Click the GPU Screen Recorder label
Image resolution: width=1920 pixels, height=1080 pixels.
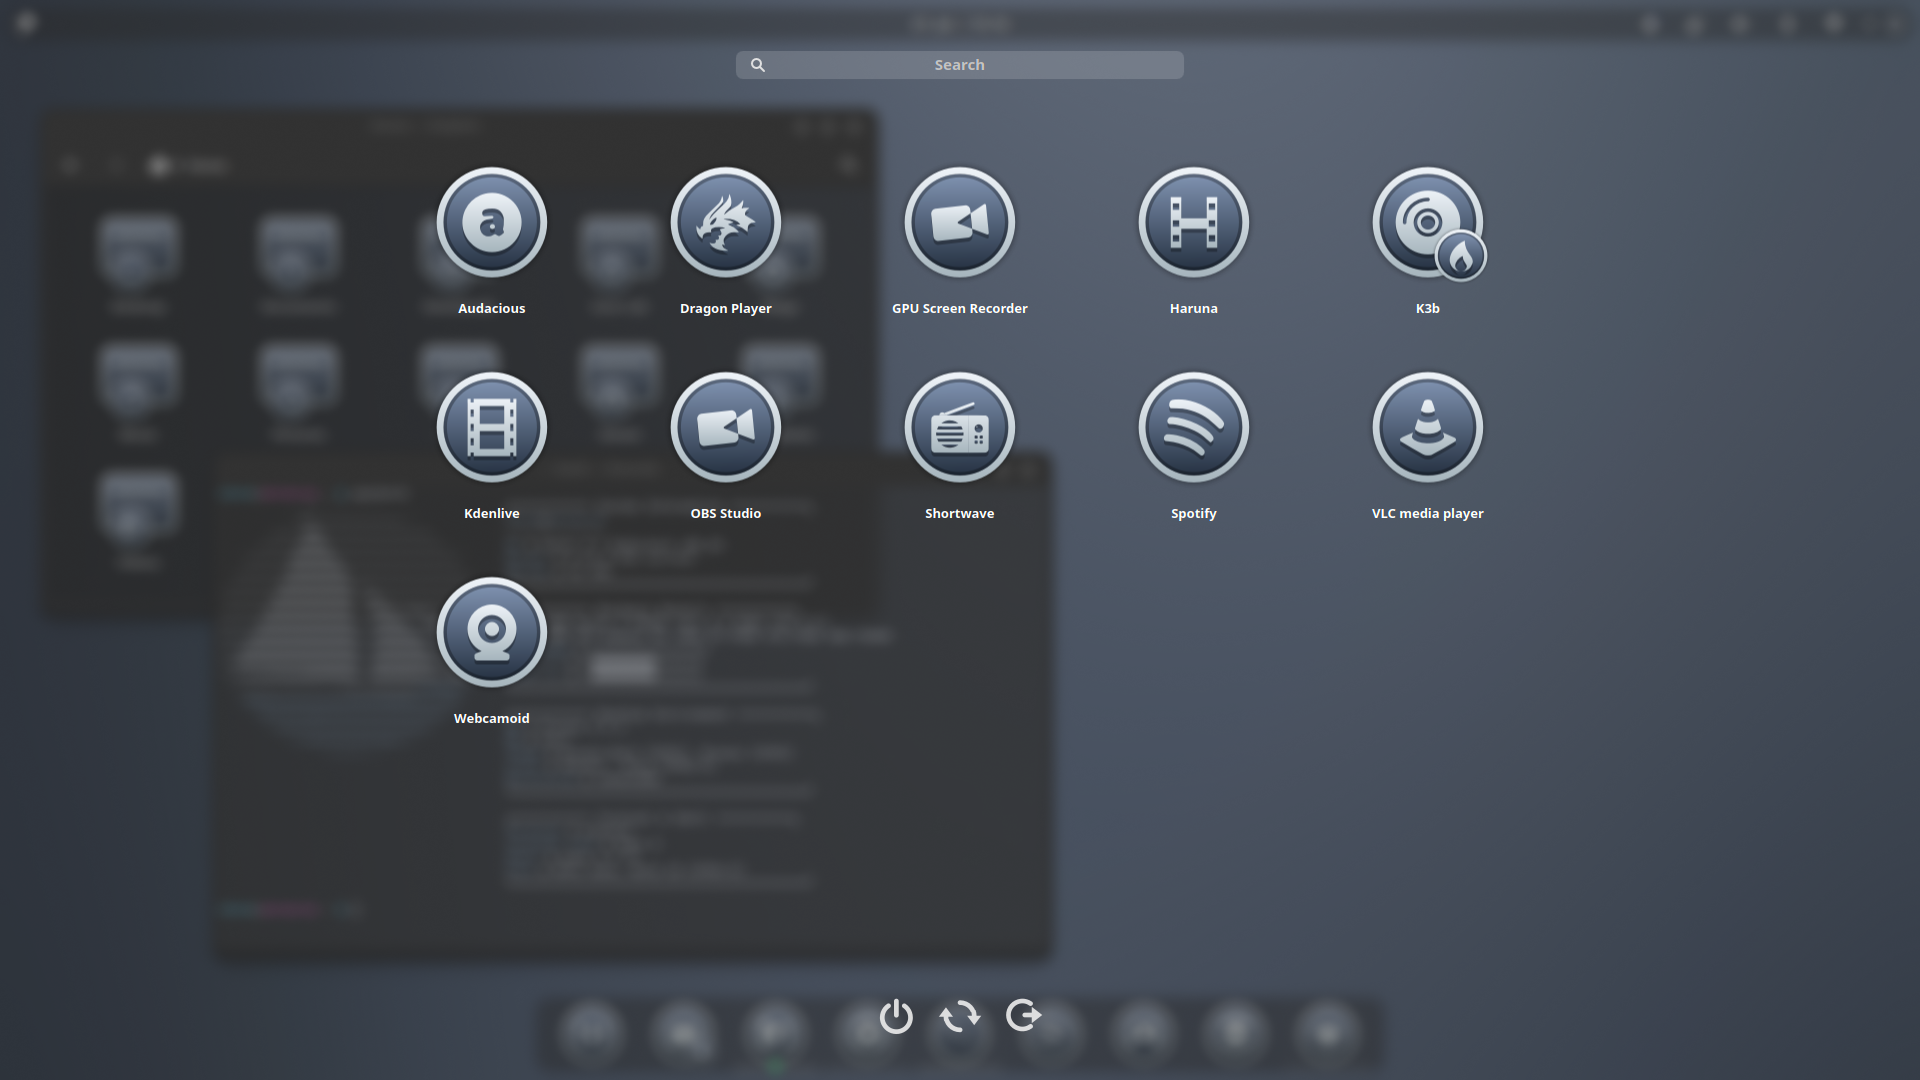click(x=959, y=308)
